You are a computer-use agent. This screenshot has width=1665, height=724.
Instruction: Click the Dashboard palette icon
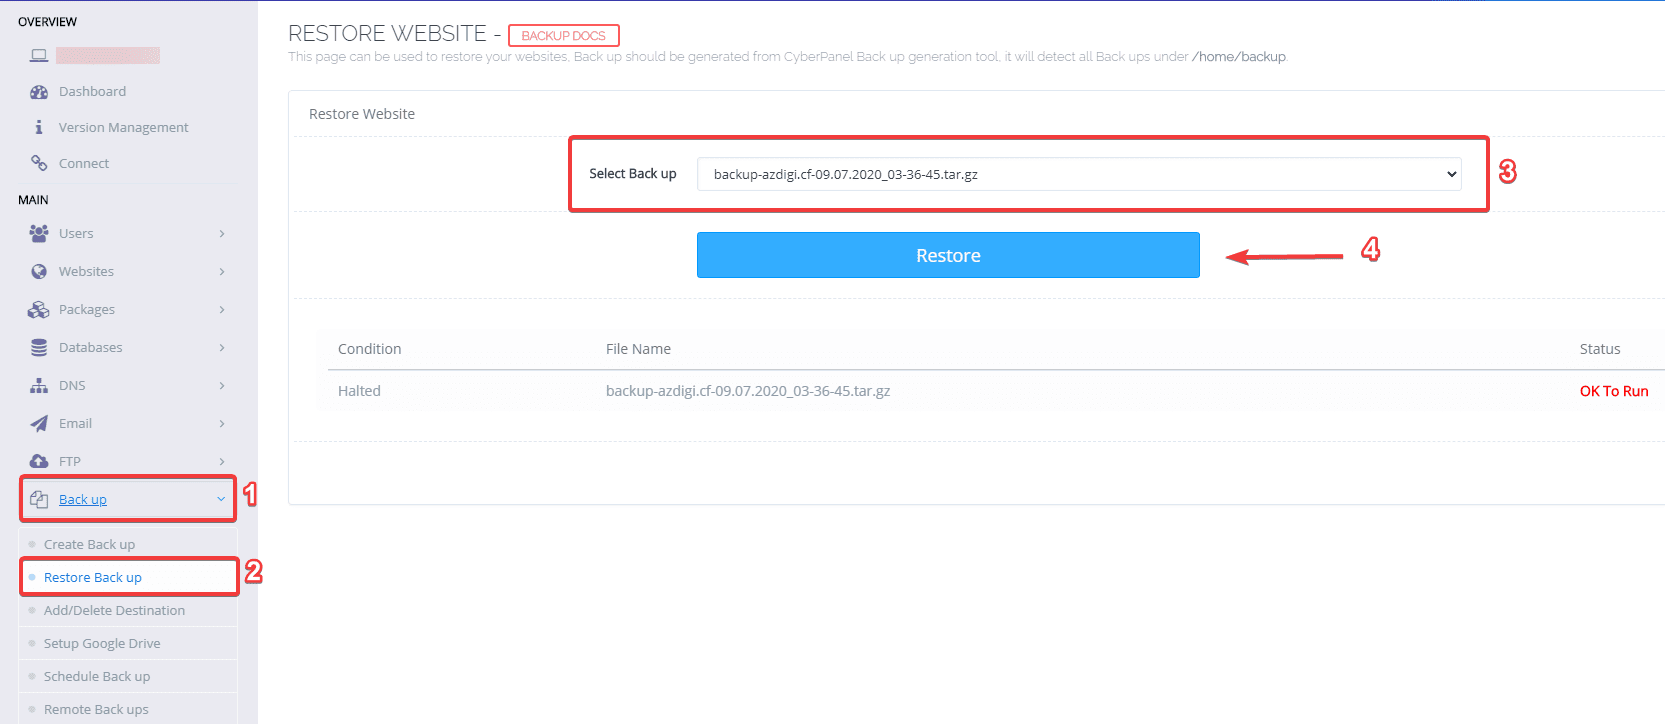(39, 92)
